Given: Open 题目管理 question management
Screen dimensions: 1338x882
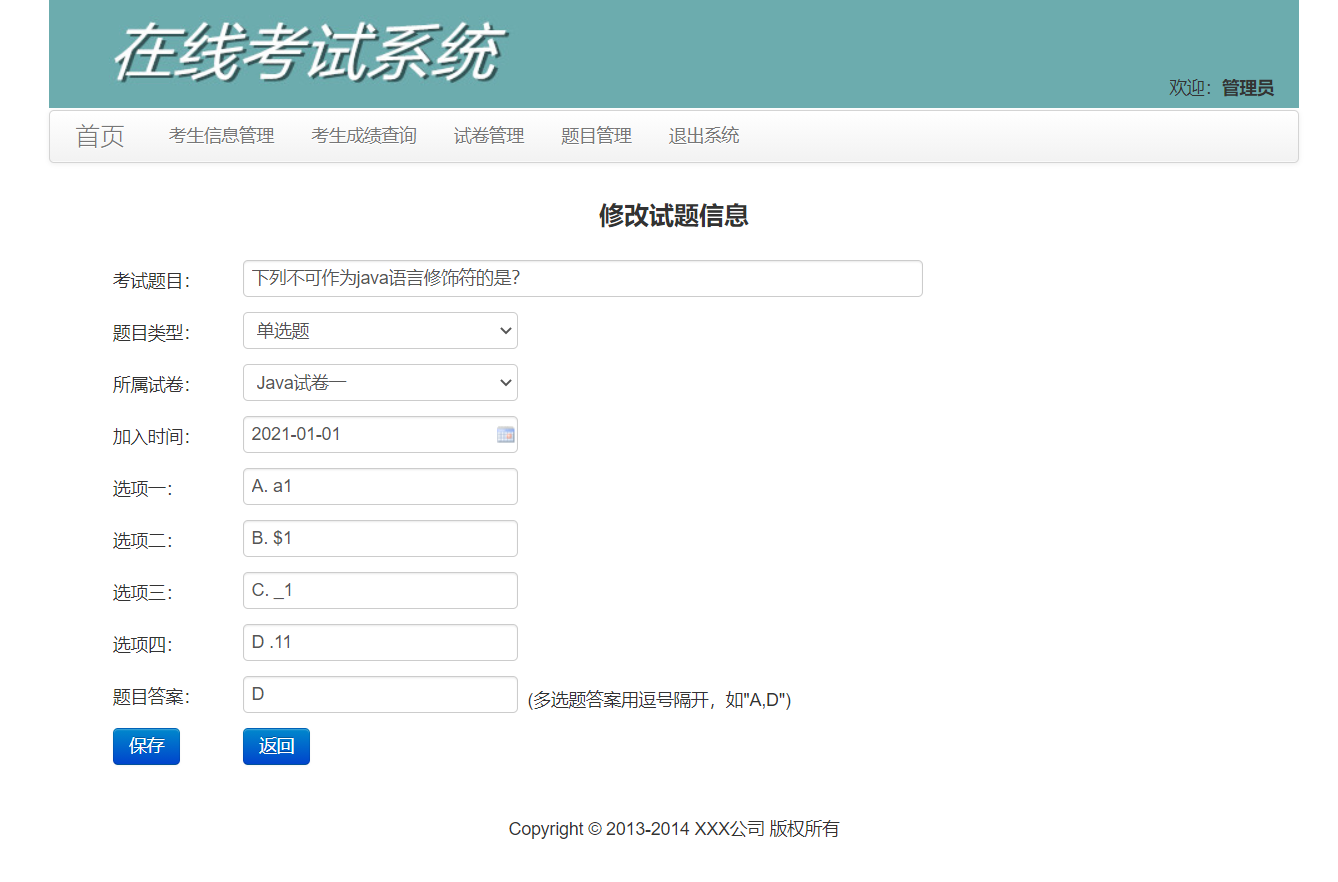Looking at the screenshot, I should (596, 136).
